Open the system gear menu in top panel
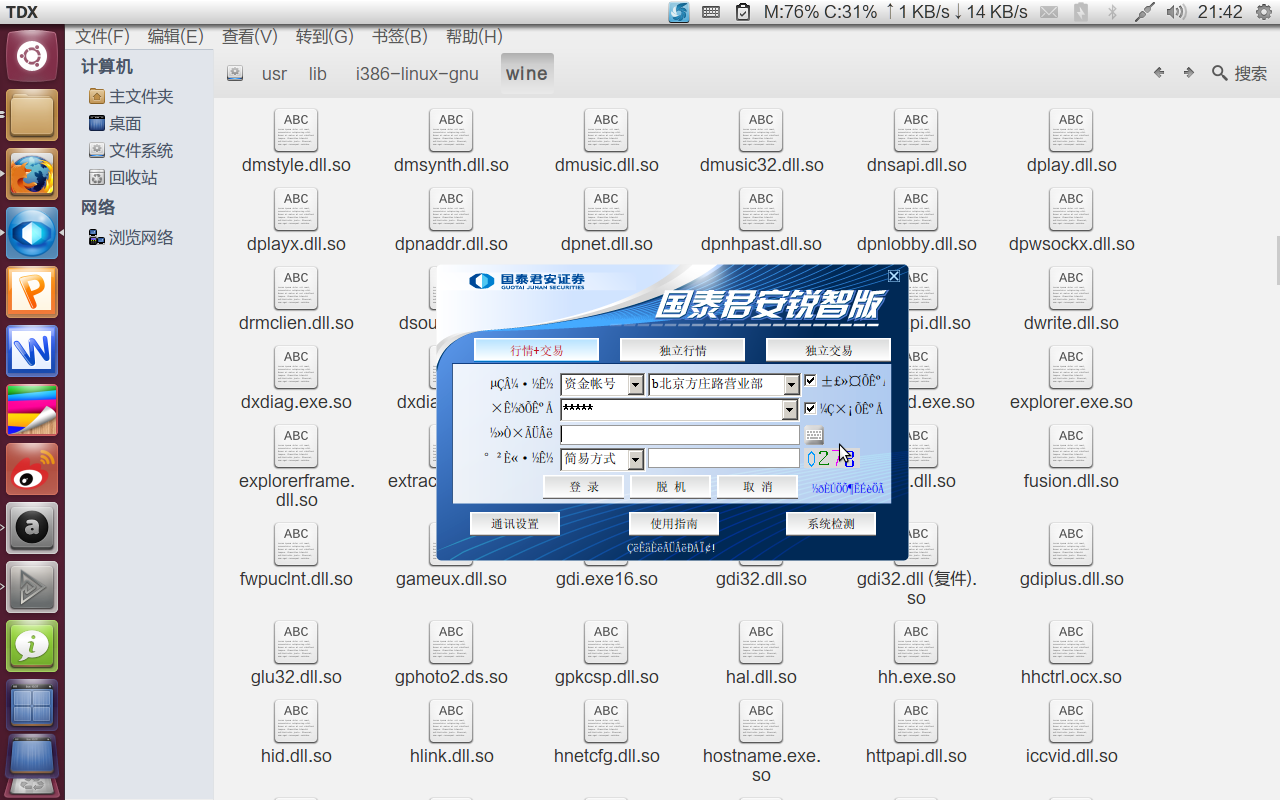Viewport: 1280px width, 800px height. [1262, 12]
